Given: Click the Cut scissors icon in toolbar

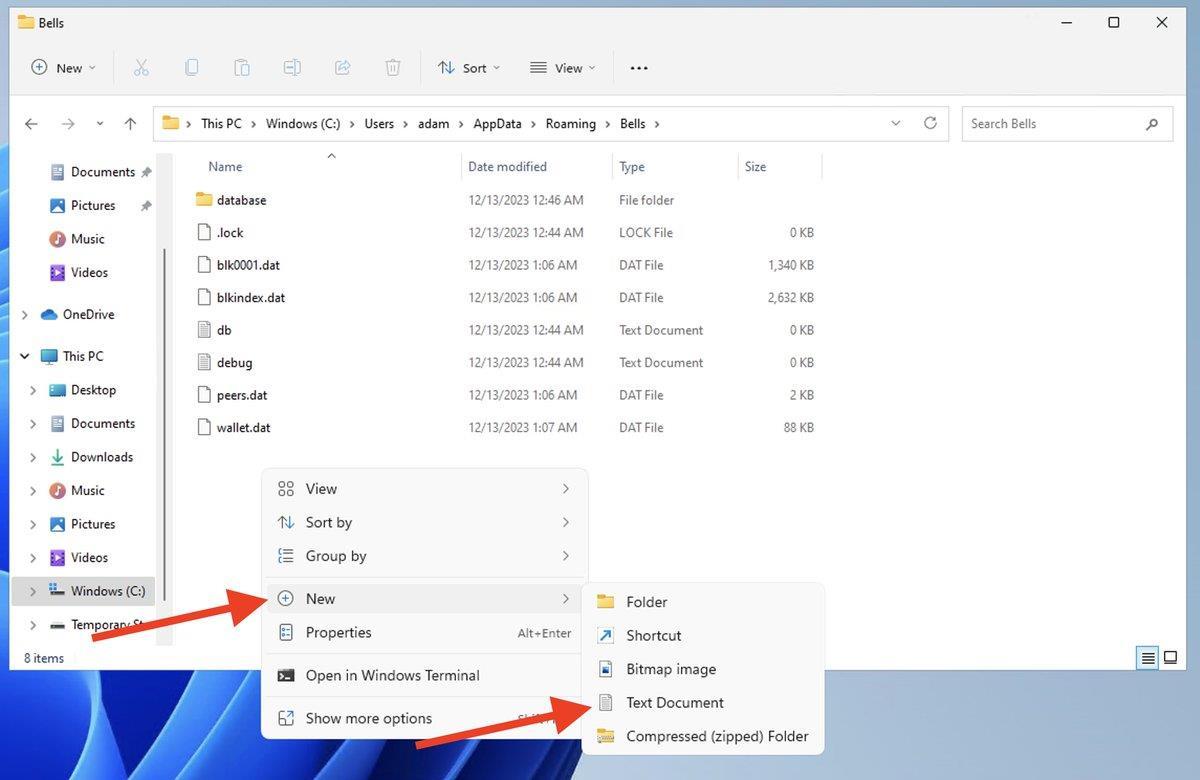Looking at the screenshot, I should tap(141, 68).
